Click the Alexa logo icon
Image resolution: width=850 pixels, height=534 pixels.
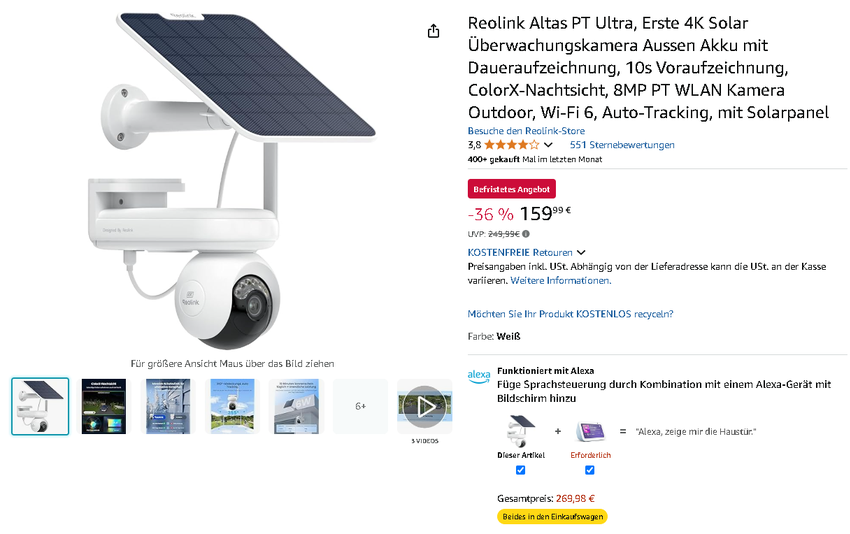coord(478,375)
